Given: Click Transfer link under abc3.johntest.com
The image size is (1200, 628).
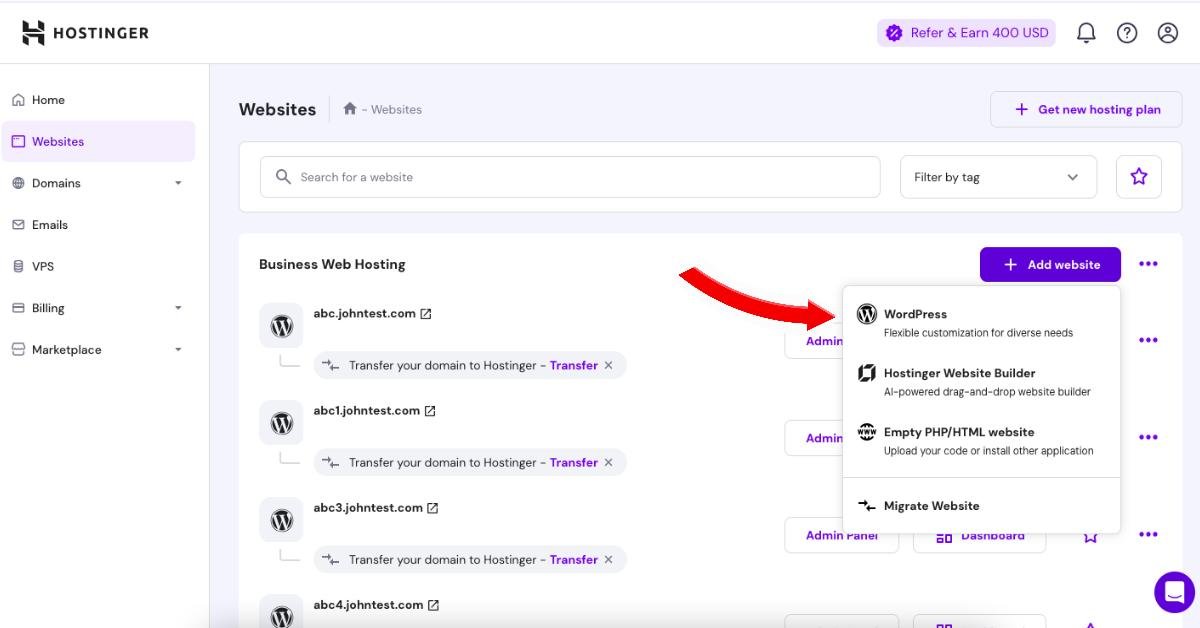Looking at the screenshot, I should click(574, 559).
